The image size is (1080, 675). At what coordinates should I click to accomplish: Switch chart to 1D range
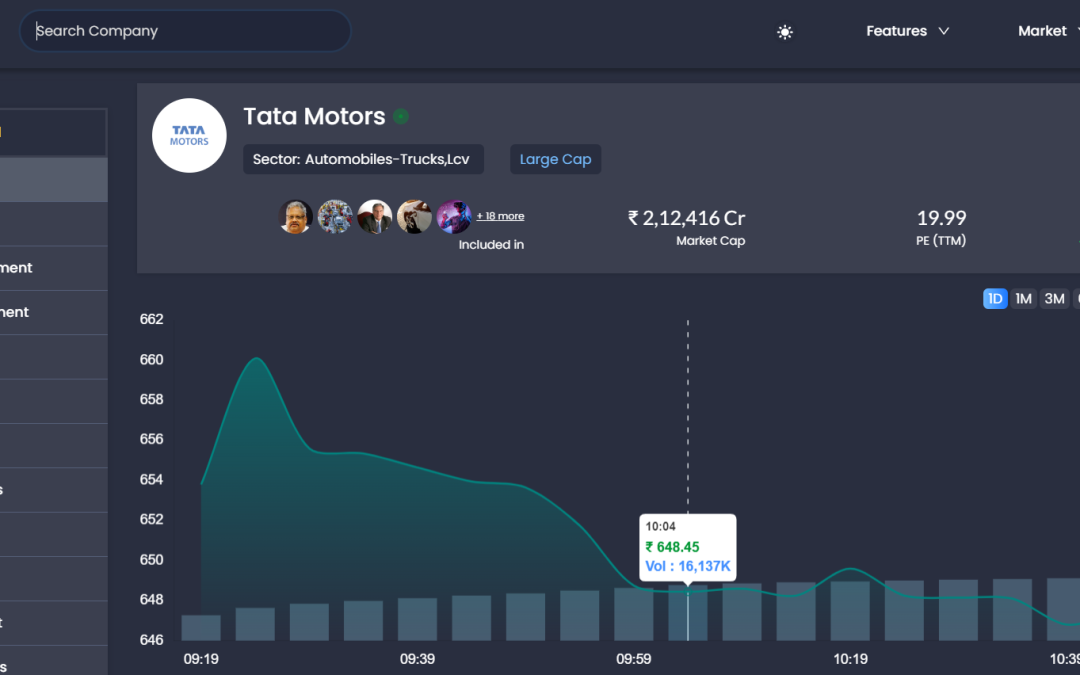tap(995, 299)
